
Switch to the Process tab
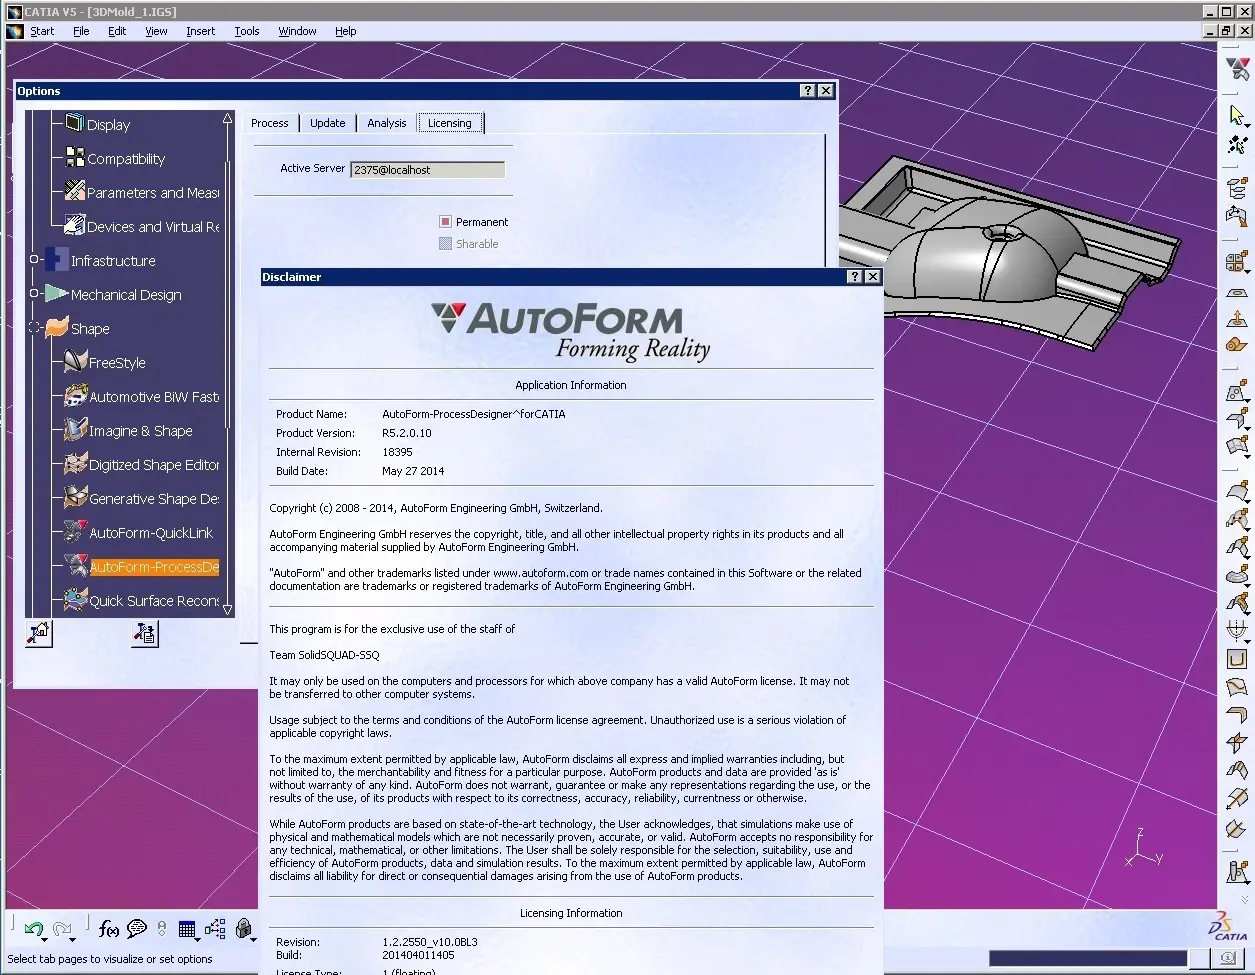(x=270, y=123)
